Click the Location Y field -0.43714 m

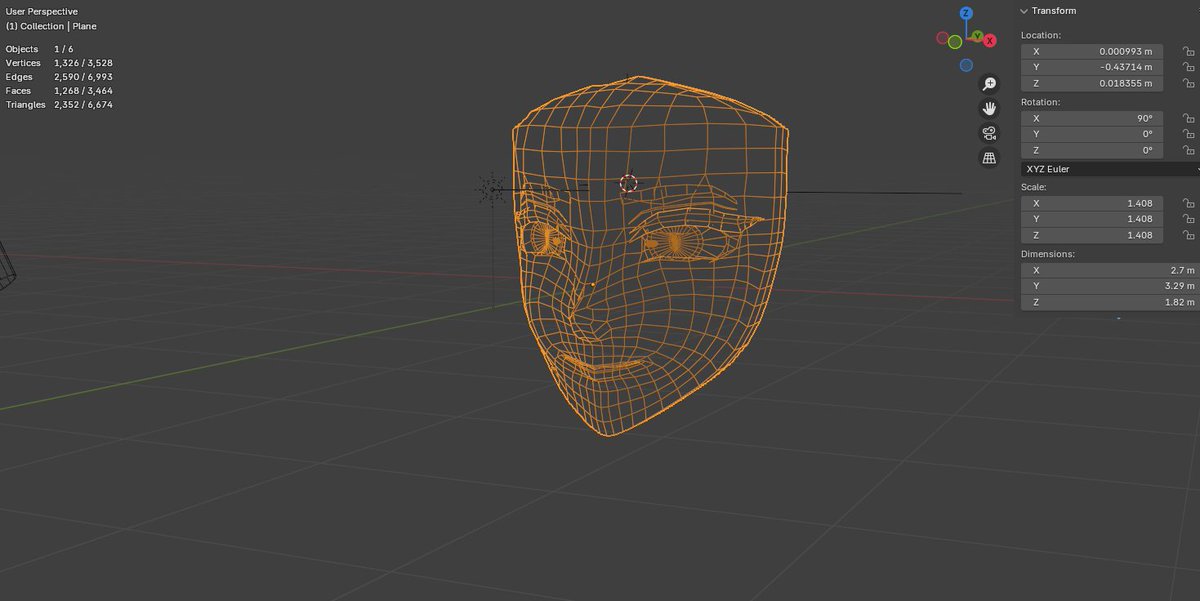1092,67
